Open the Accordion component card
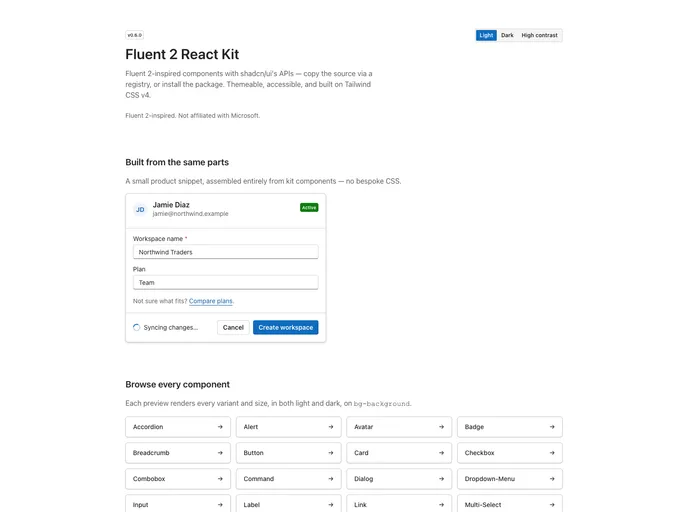Screen dimensions: 688x512 [x=178, y=427]
